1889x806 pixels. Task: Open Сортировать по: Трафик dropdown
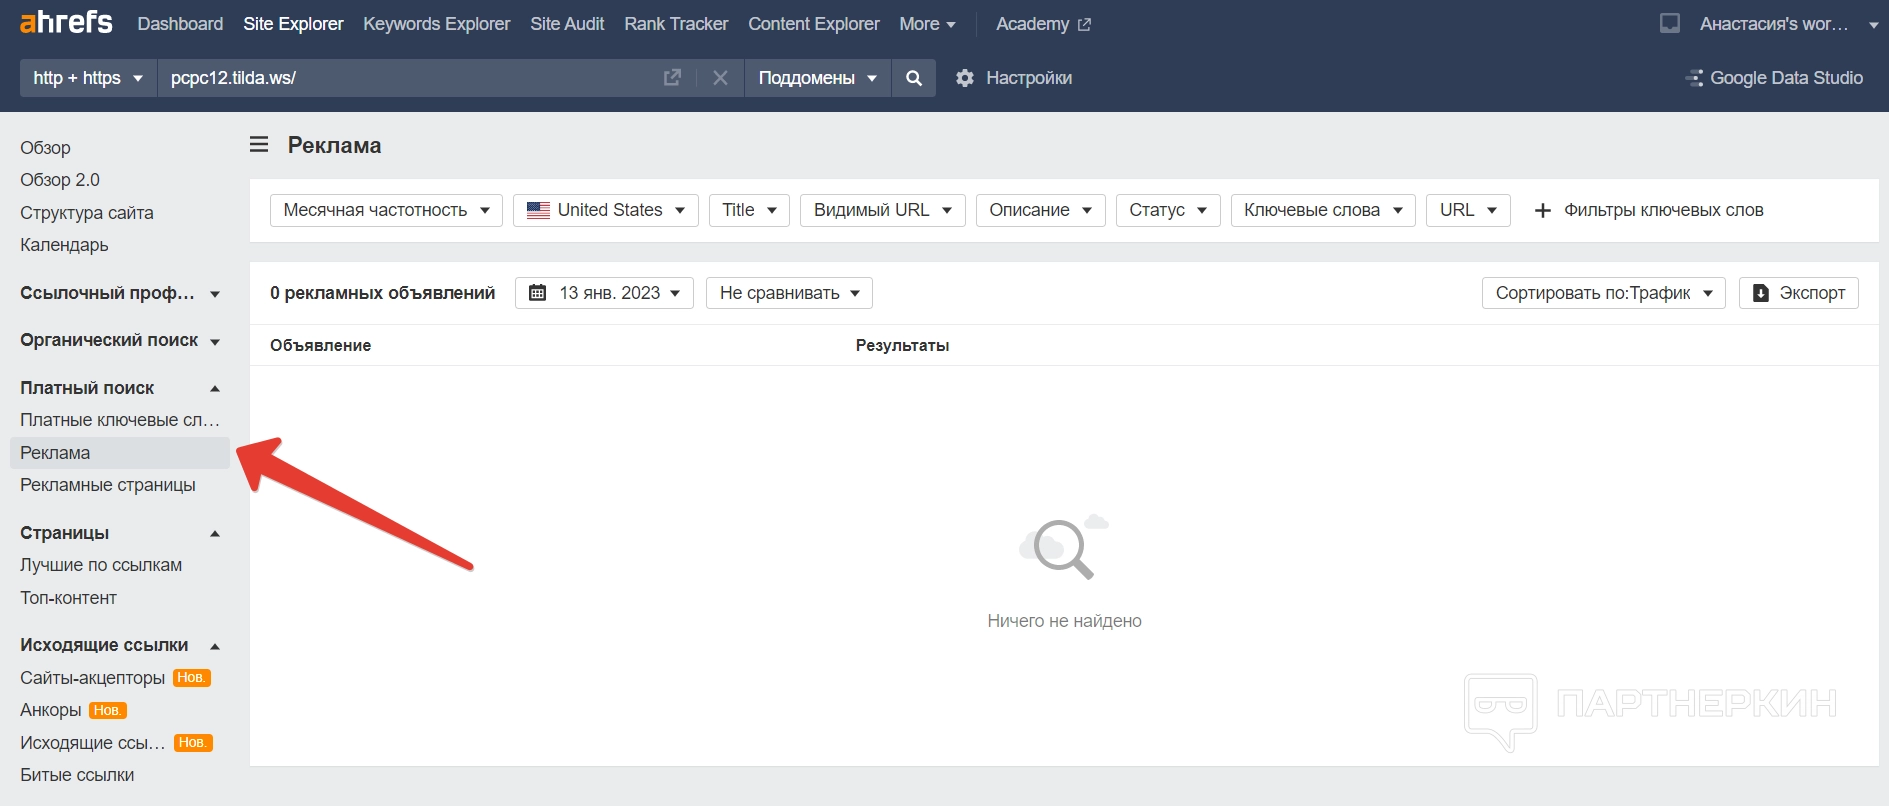(x=1603, y=293)
